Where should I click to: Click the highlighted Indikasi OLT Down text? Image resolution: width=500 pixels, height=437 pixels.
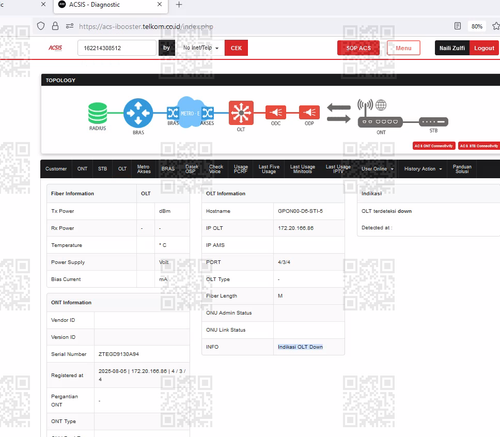click(x=300, y=347)
